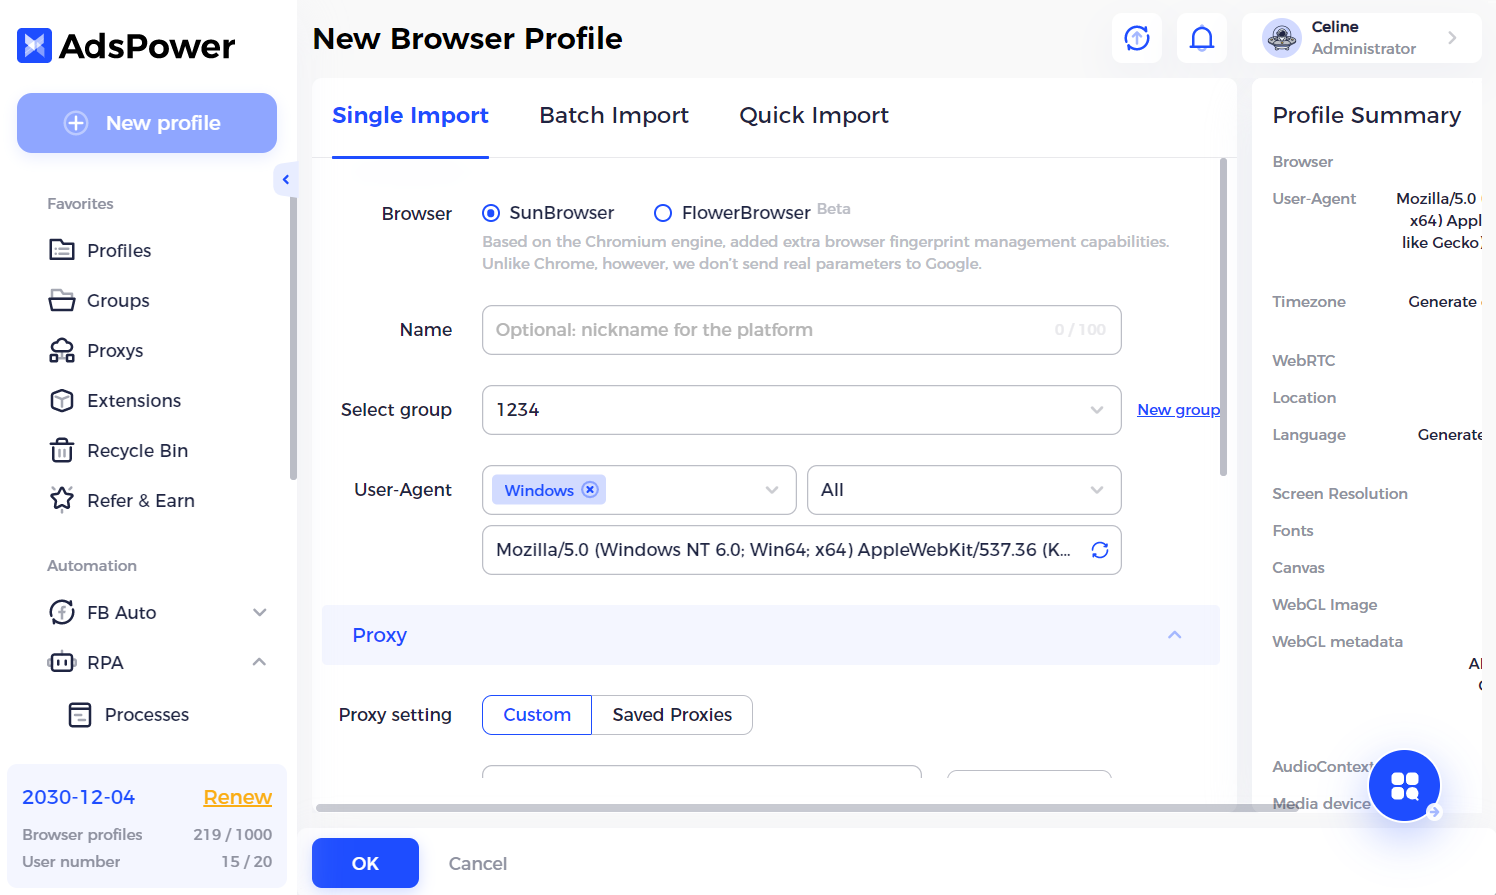Select SunBrowser radio button
This screenshot has height=895, width=1496.
491,213
